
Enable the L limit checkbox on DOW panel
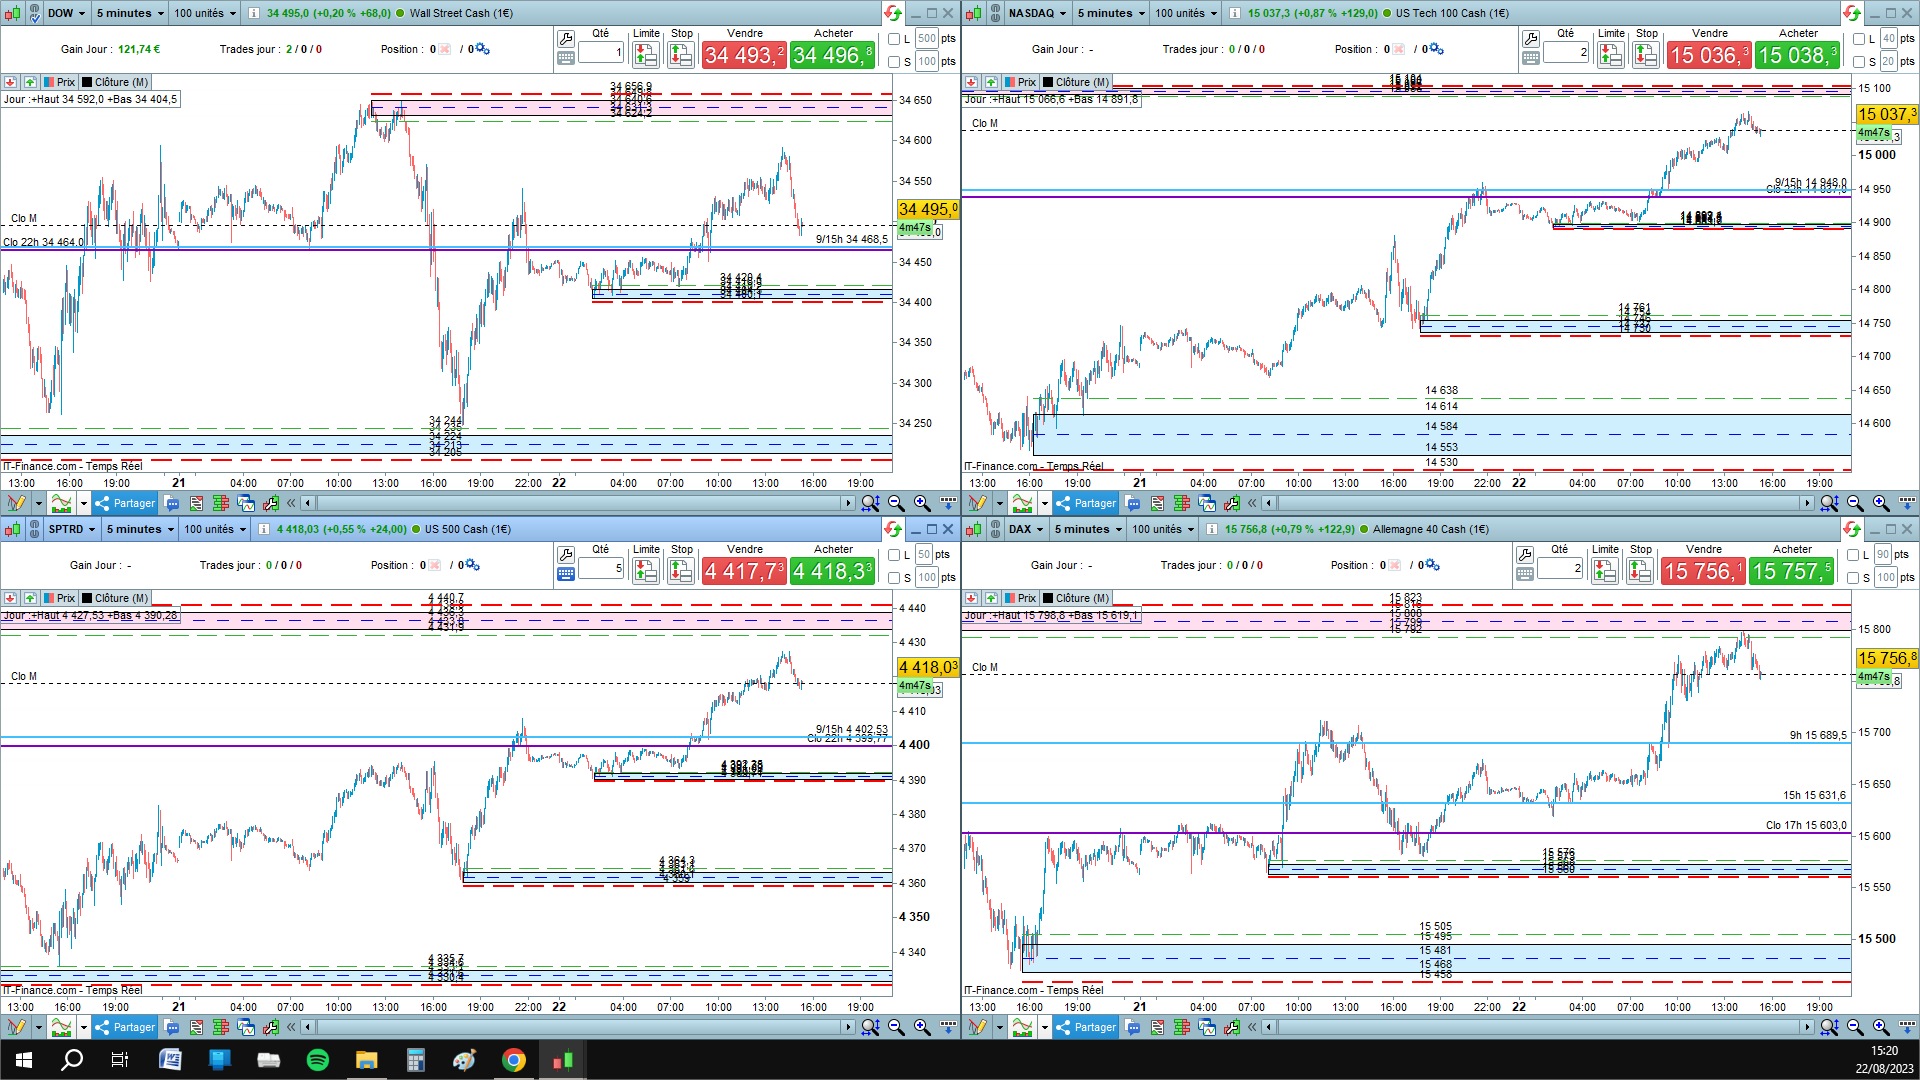coord(895,39)
